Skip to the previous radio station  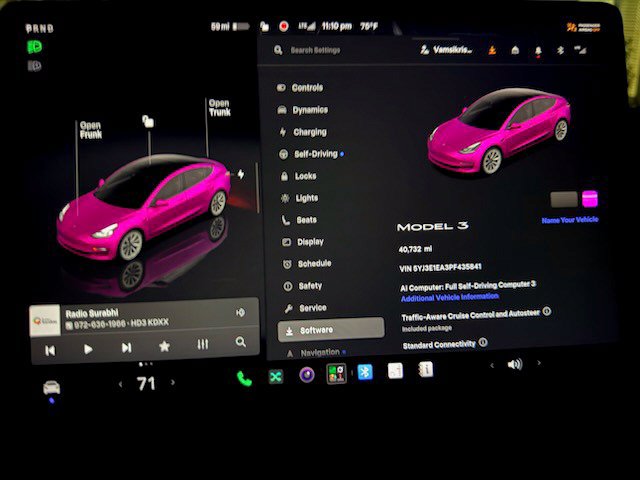tap(50, 351)
